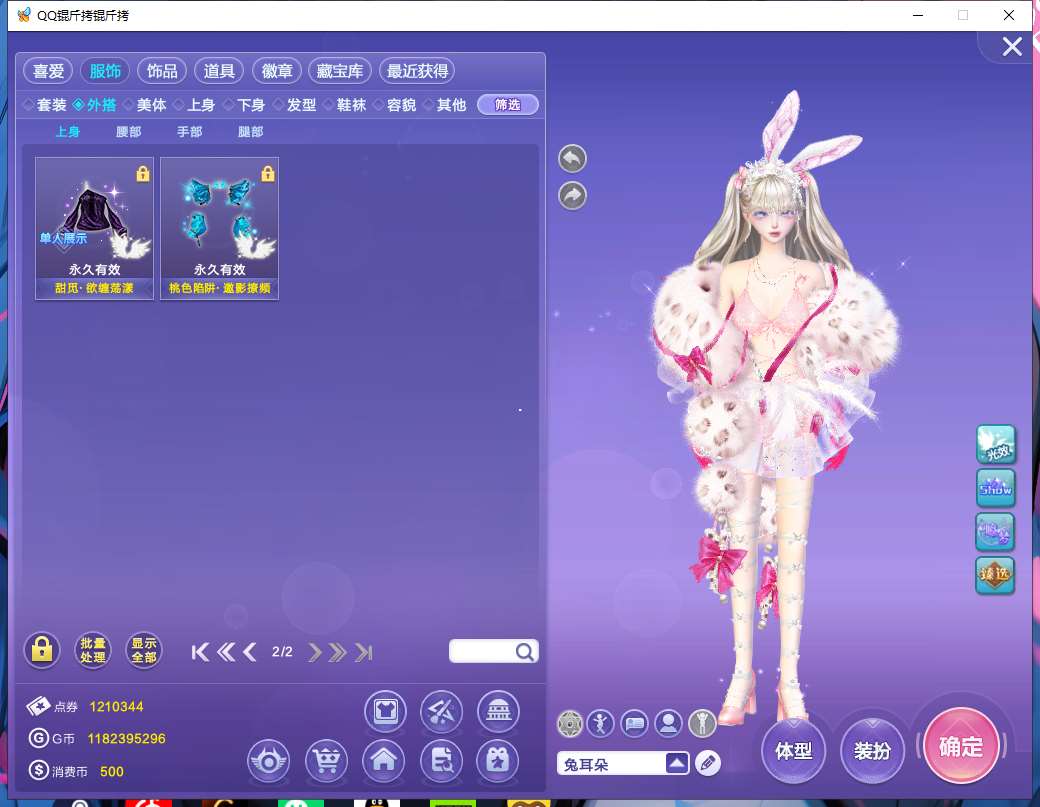Viewport: 1040px width, 807px height.
Task: Open the 腰部 waist sub-tab
Action: (129, 132)
